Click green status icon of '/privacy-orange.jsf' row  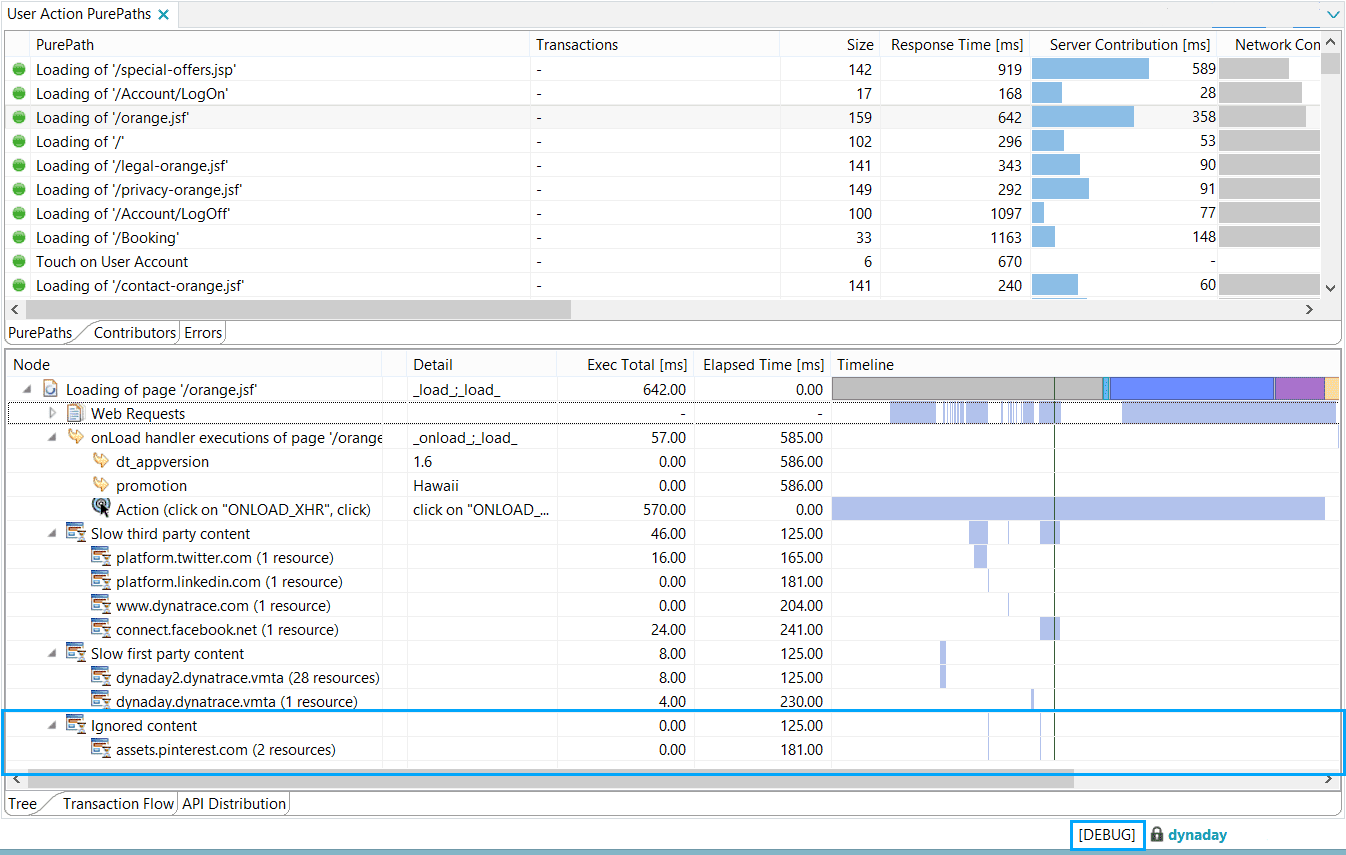(x=18, y=190)
